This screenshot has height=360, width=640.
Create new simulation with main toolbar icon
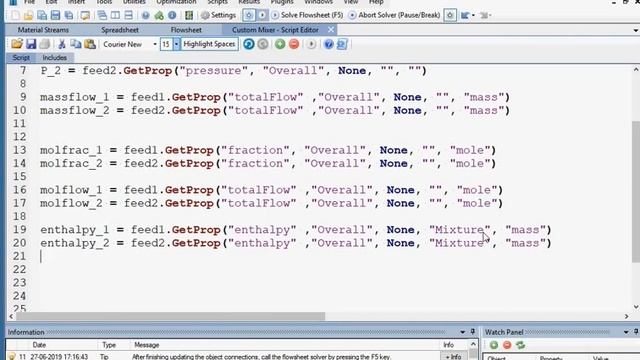click(15, 16)
